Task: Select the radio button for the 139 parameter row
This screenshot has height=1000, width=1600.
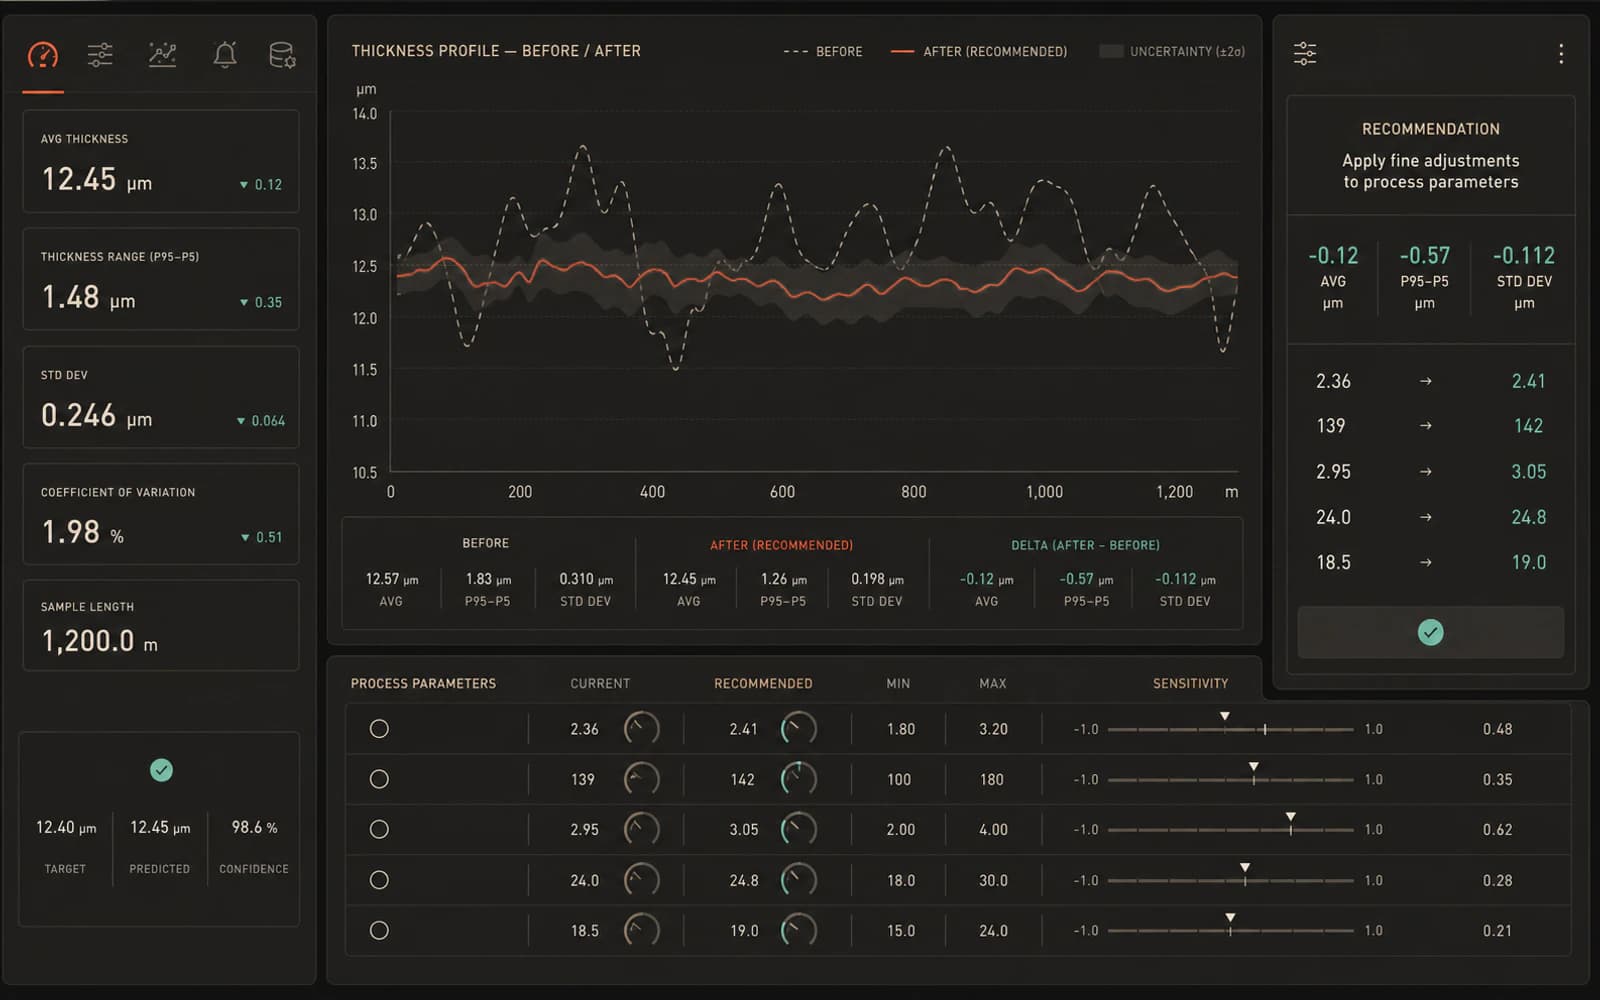Action: click(x=379, y=779)
